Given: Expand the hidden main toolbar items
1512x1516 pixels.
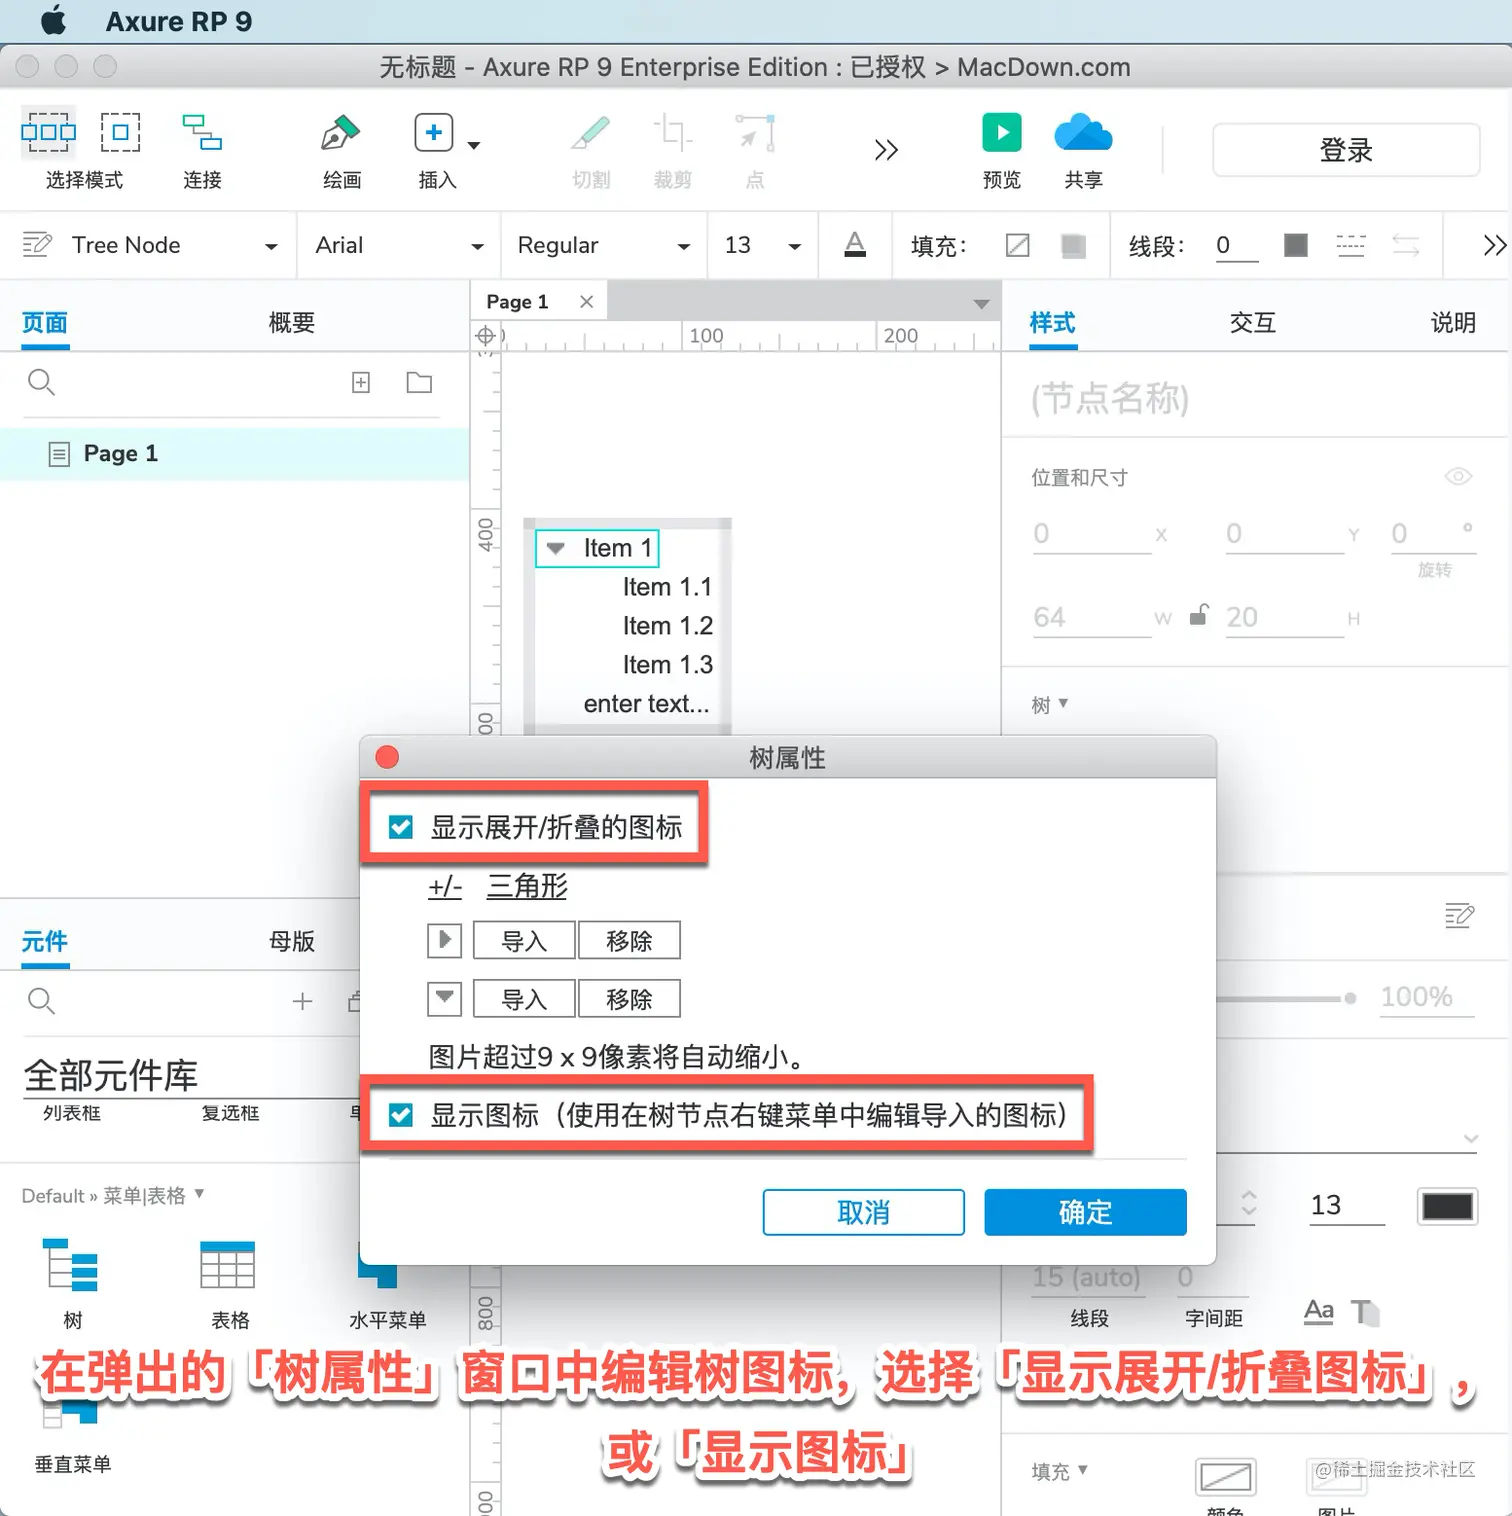Looking at the screenshot, I should pyautogui.click(x=886, y=150).
